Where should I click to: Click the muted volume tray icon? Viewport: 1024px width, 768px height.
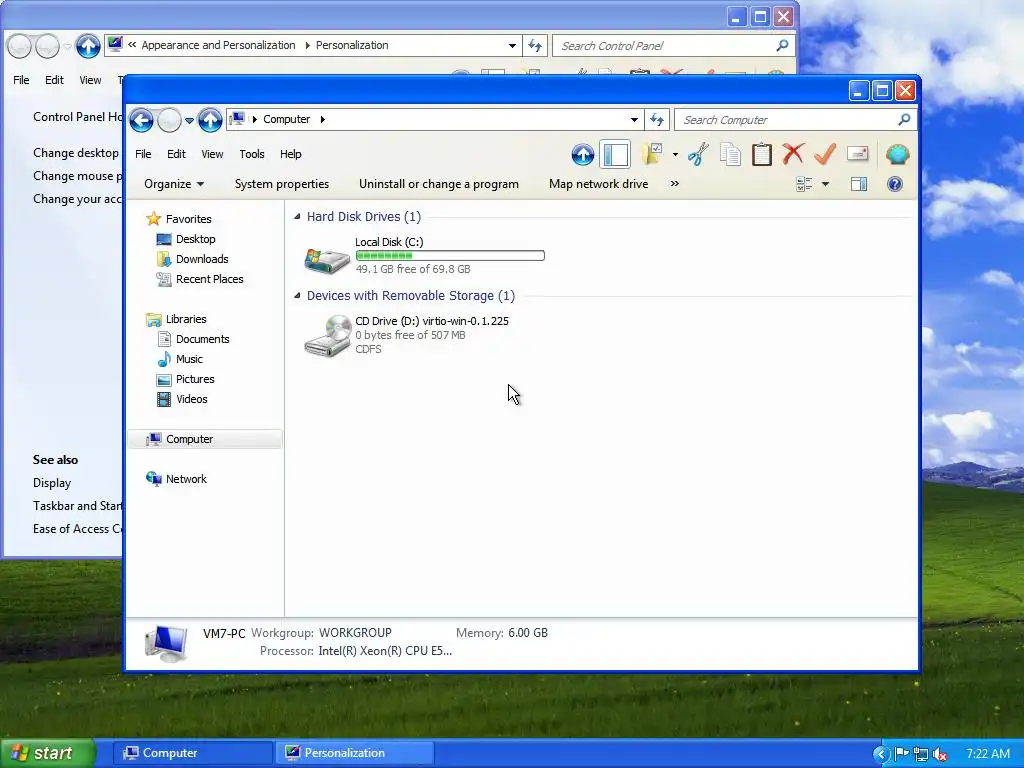coord(940,754)
